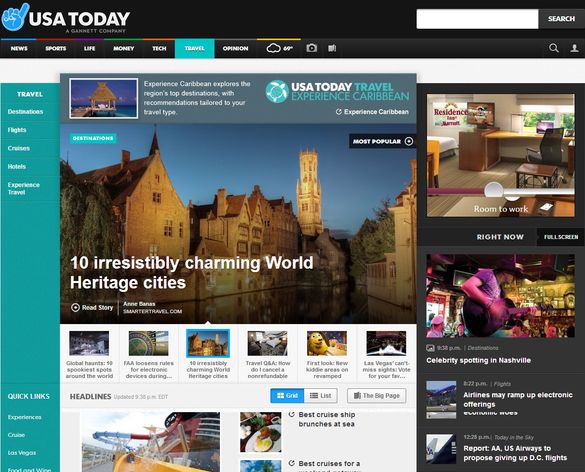Open the cruise ship waterslide headline image
Screen dimensions: 585x472
[x=151, y=442]
